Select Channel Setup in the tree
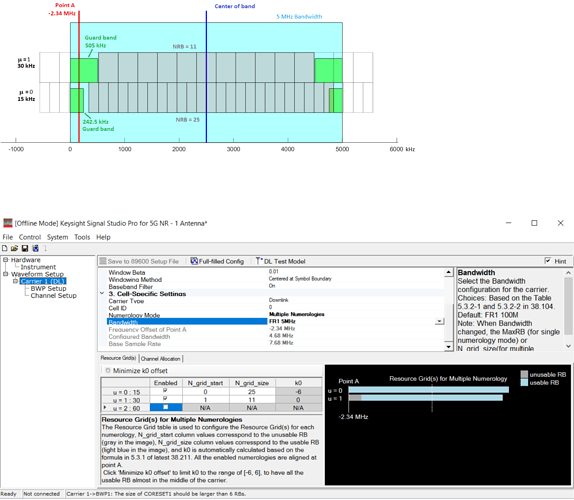 [53, 295]
